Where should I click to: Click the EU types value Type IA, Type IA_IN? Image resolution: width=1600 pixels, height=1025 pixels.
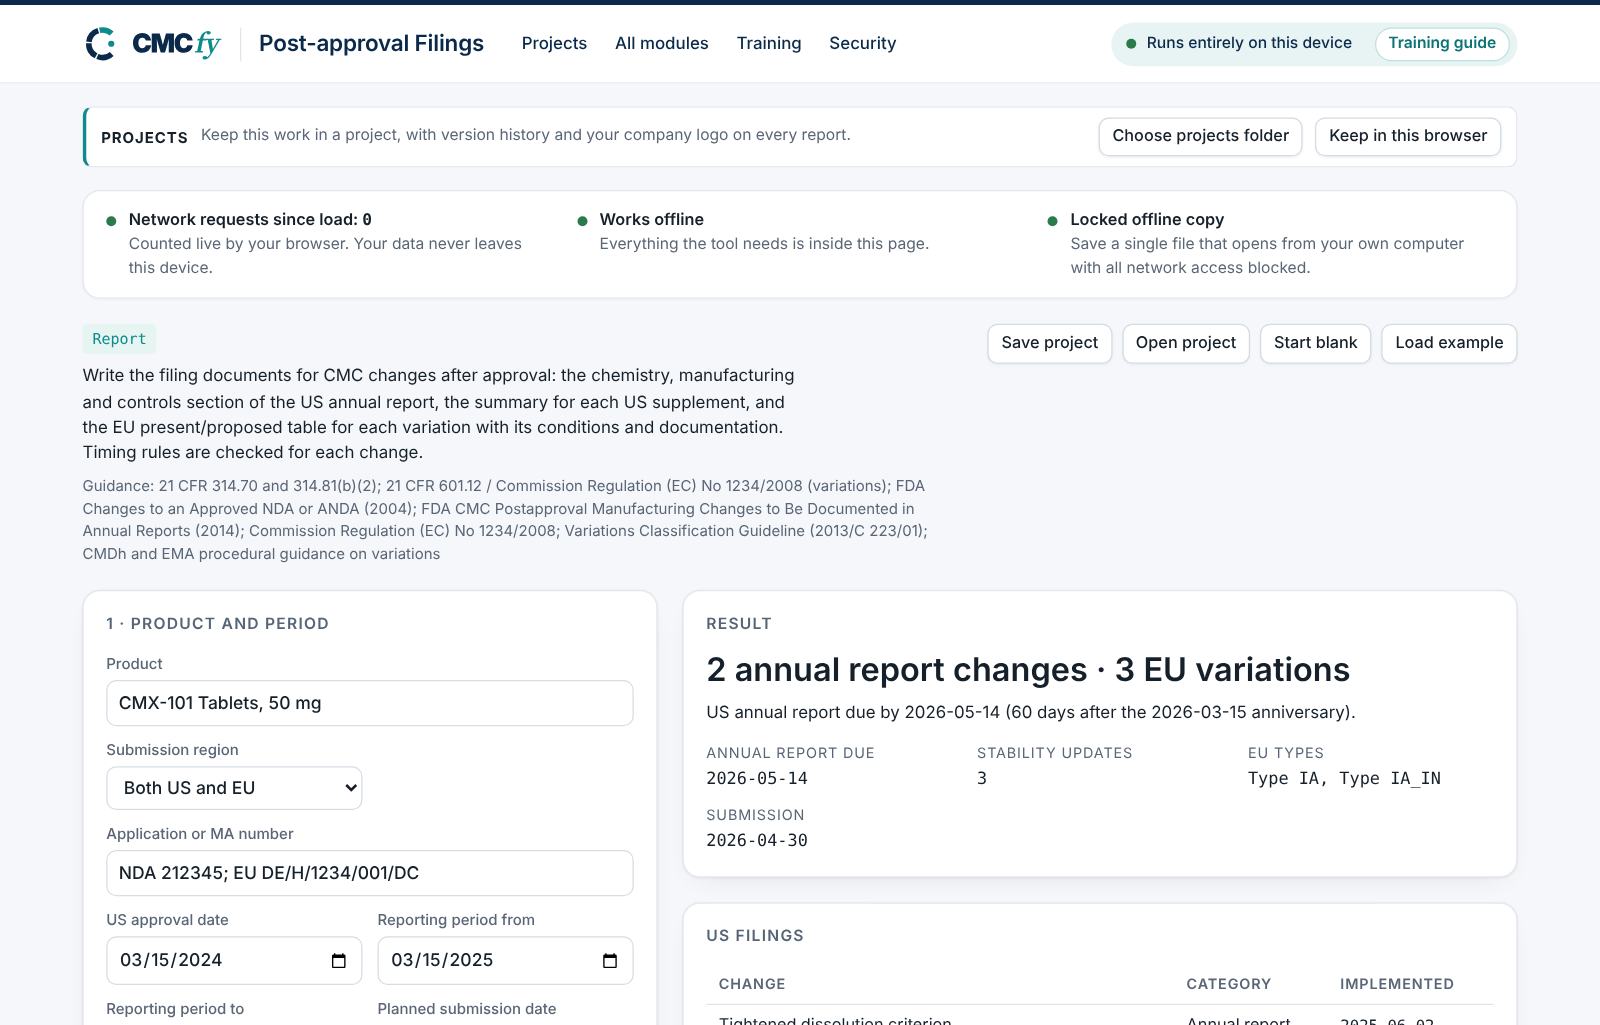[1344, 778]
